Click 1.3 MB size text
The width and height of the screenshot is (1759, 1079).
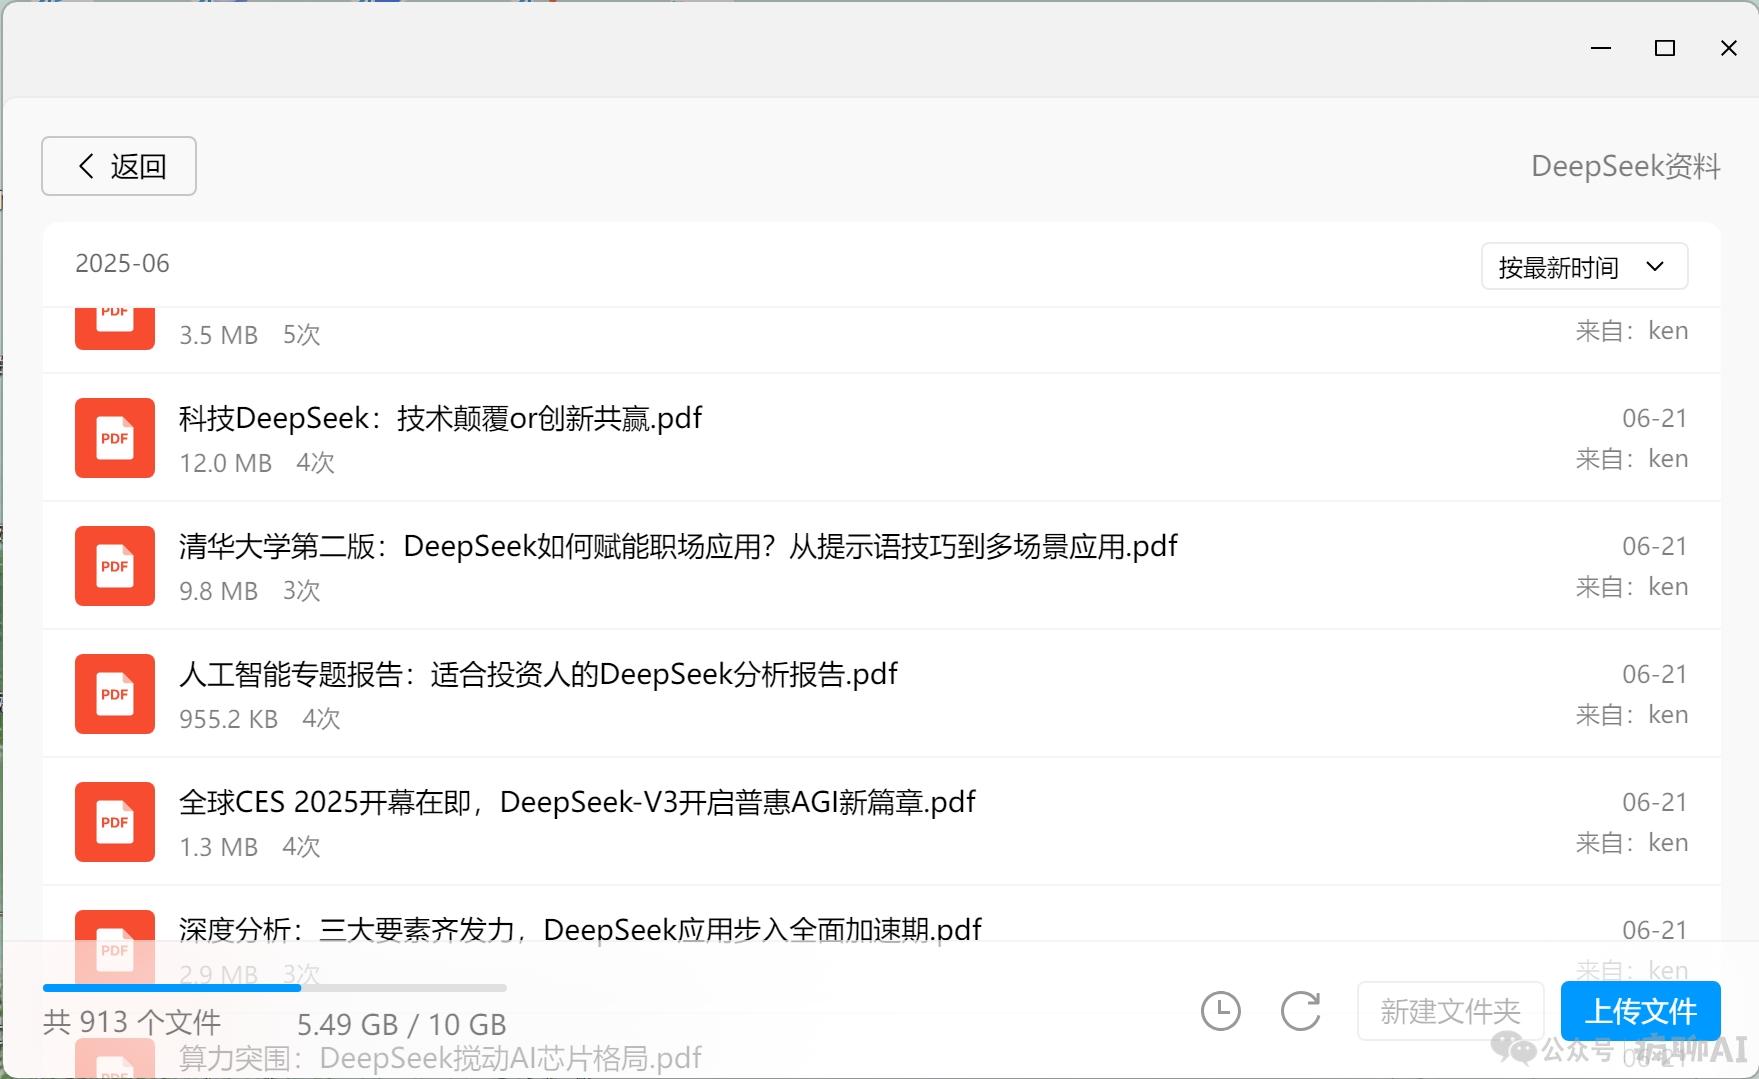pos(218,847)
